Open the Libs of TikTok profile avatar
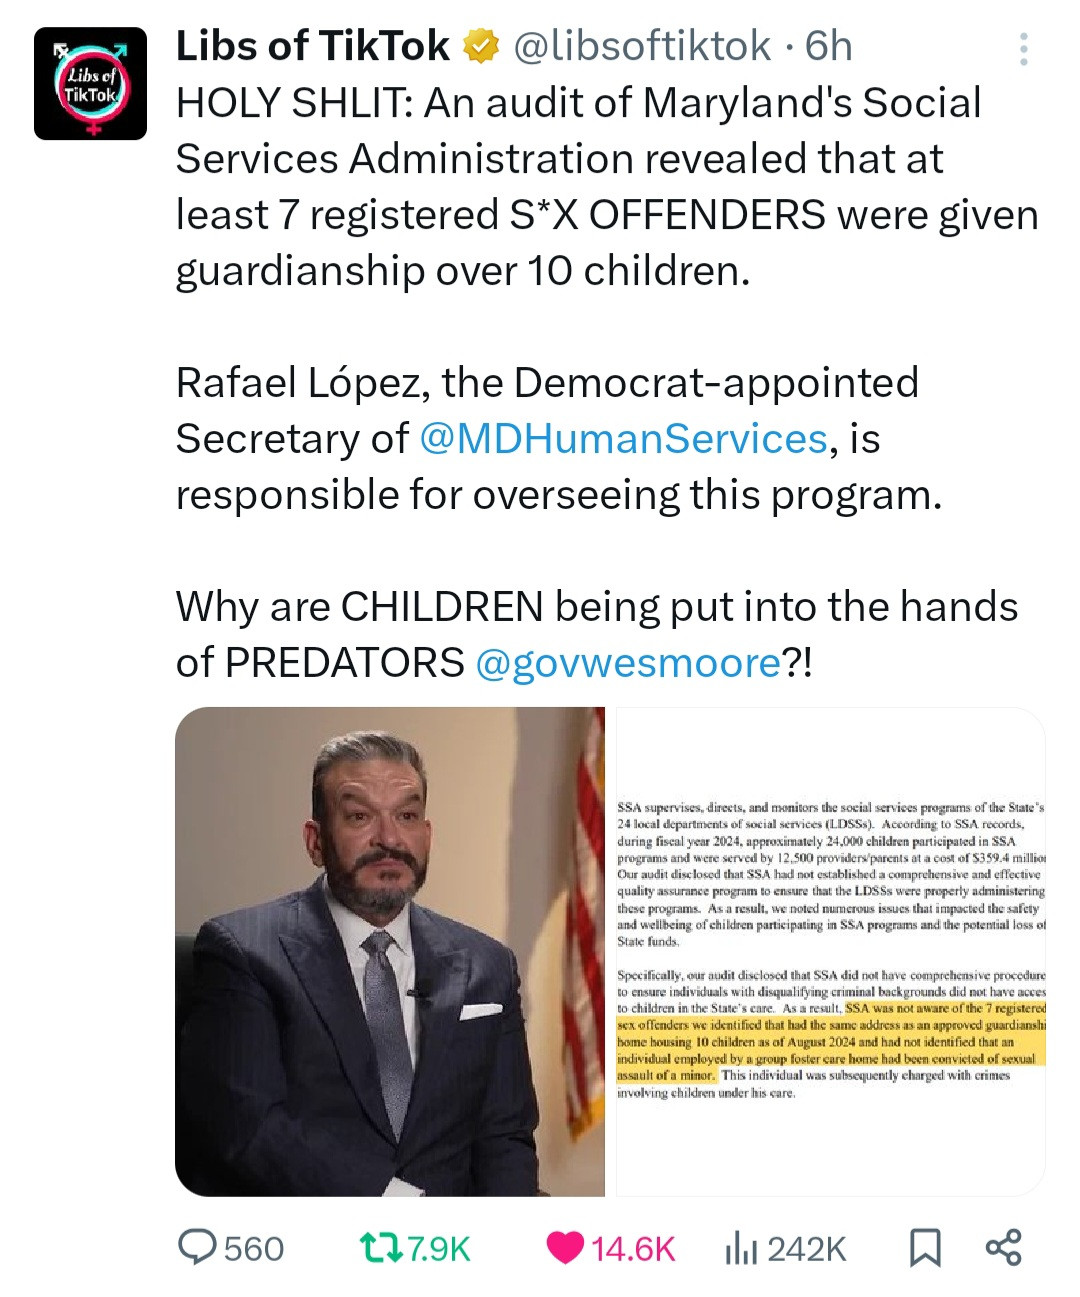 (x=90, y=84)
